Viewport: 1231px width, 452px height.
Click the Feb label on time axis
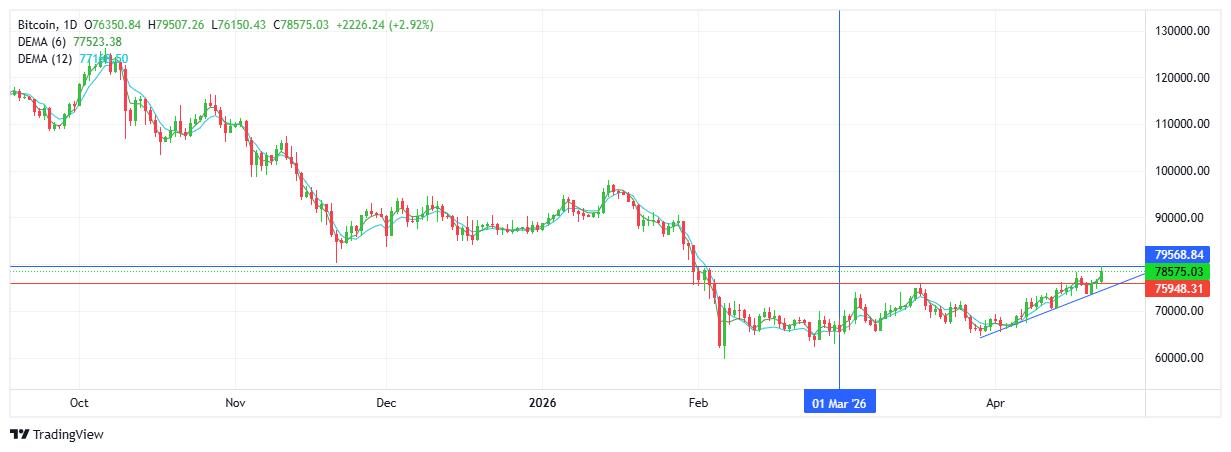698,402
